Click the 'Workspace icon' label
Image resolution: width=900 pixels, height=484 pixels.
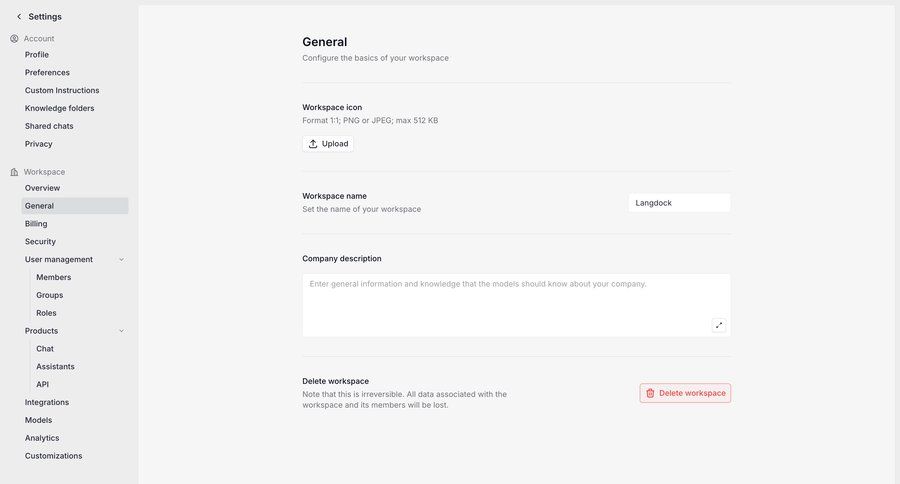pyautogui.click(x=332, y=107)
